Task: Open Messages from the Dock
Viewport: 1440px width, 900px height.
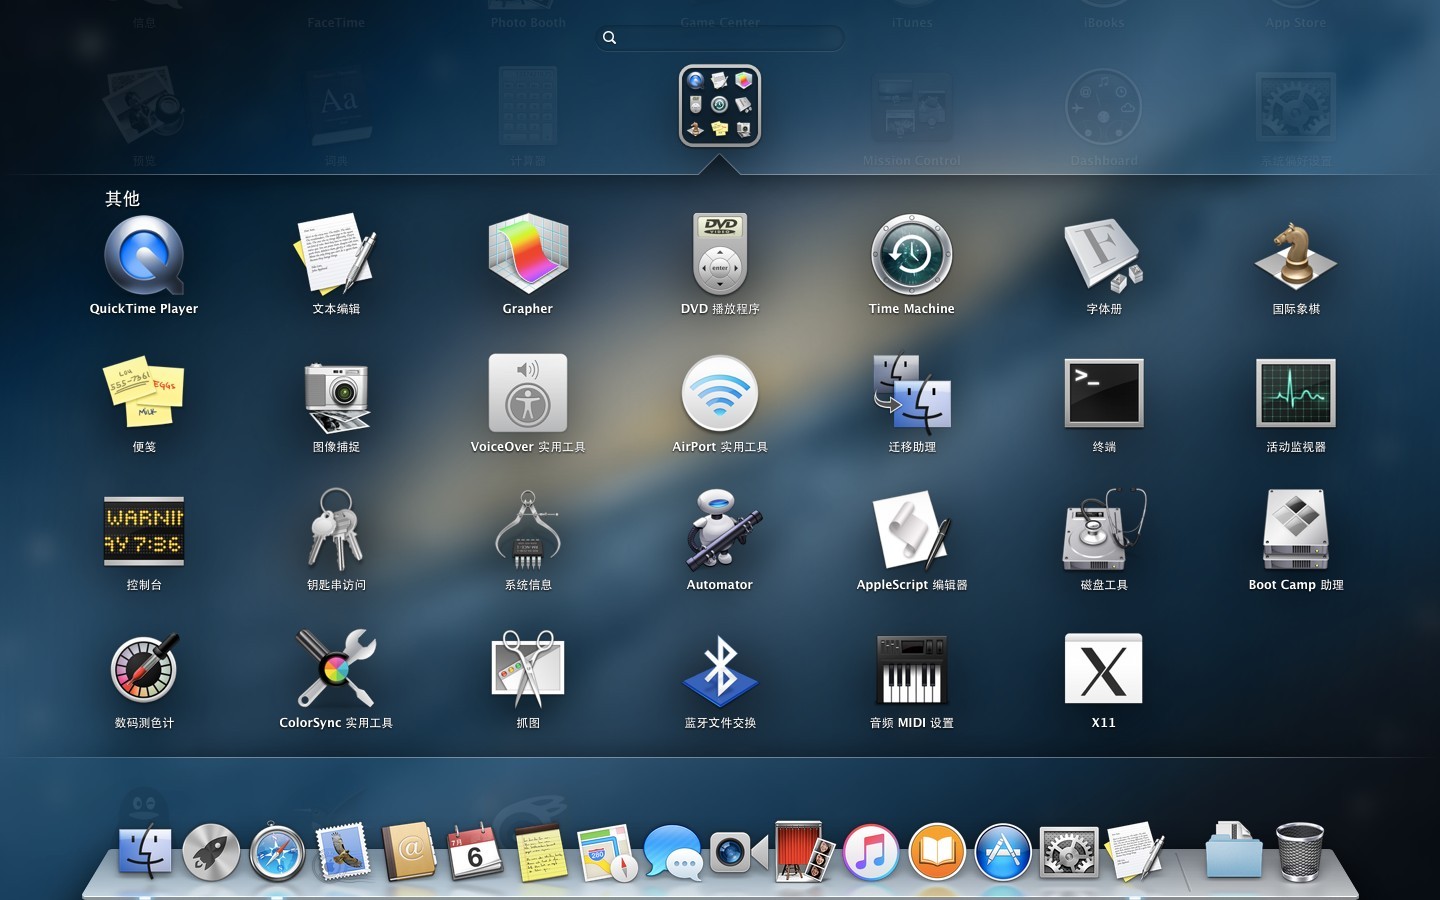Action: 673,852
